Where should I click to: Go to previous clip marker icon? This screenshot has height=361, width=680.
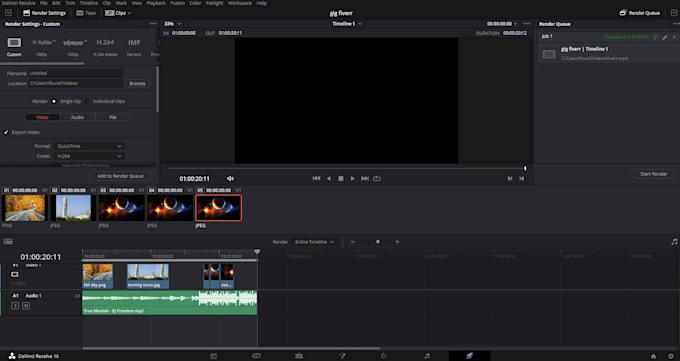pyautogui.click(x=522, y=179)
